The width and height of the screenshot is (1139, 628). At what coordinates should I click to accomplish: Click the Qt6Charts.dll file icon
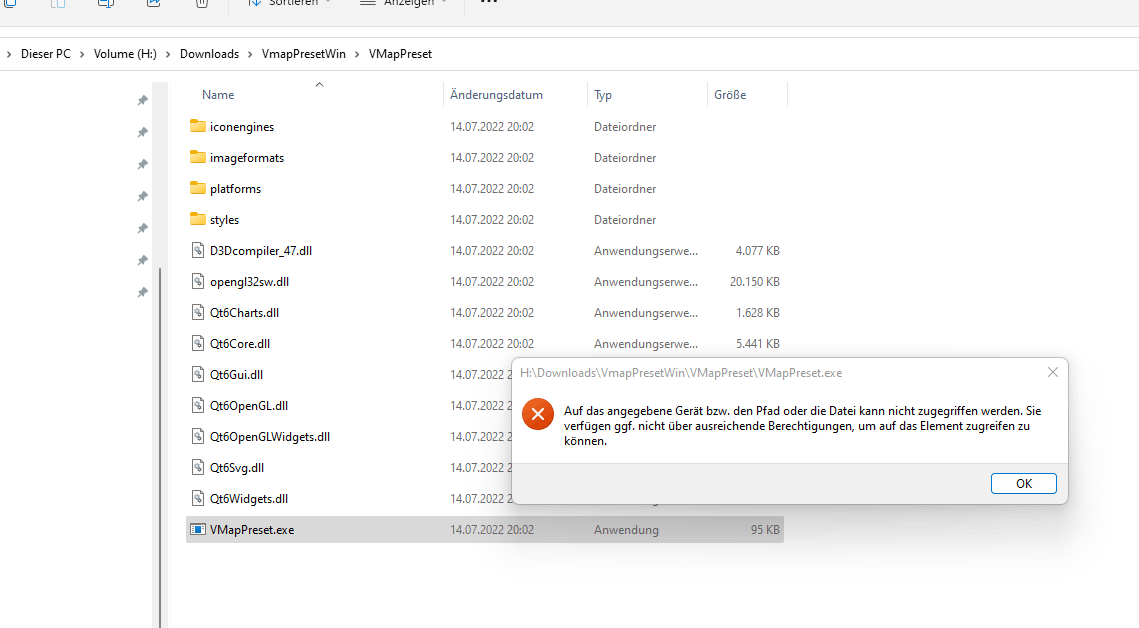(198, 312)
